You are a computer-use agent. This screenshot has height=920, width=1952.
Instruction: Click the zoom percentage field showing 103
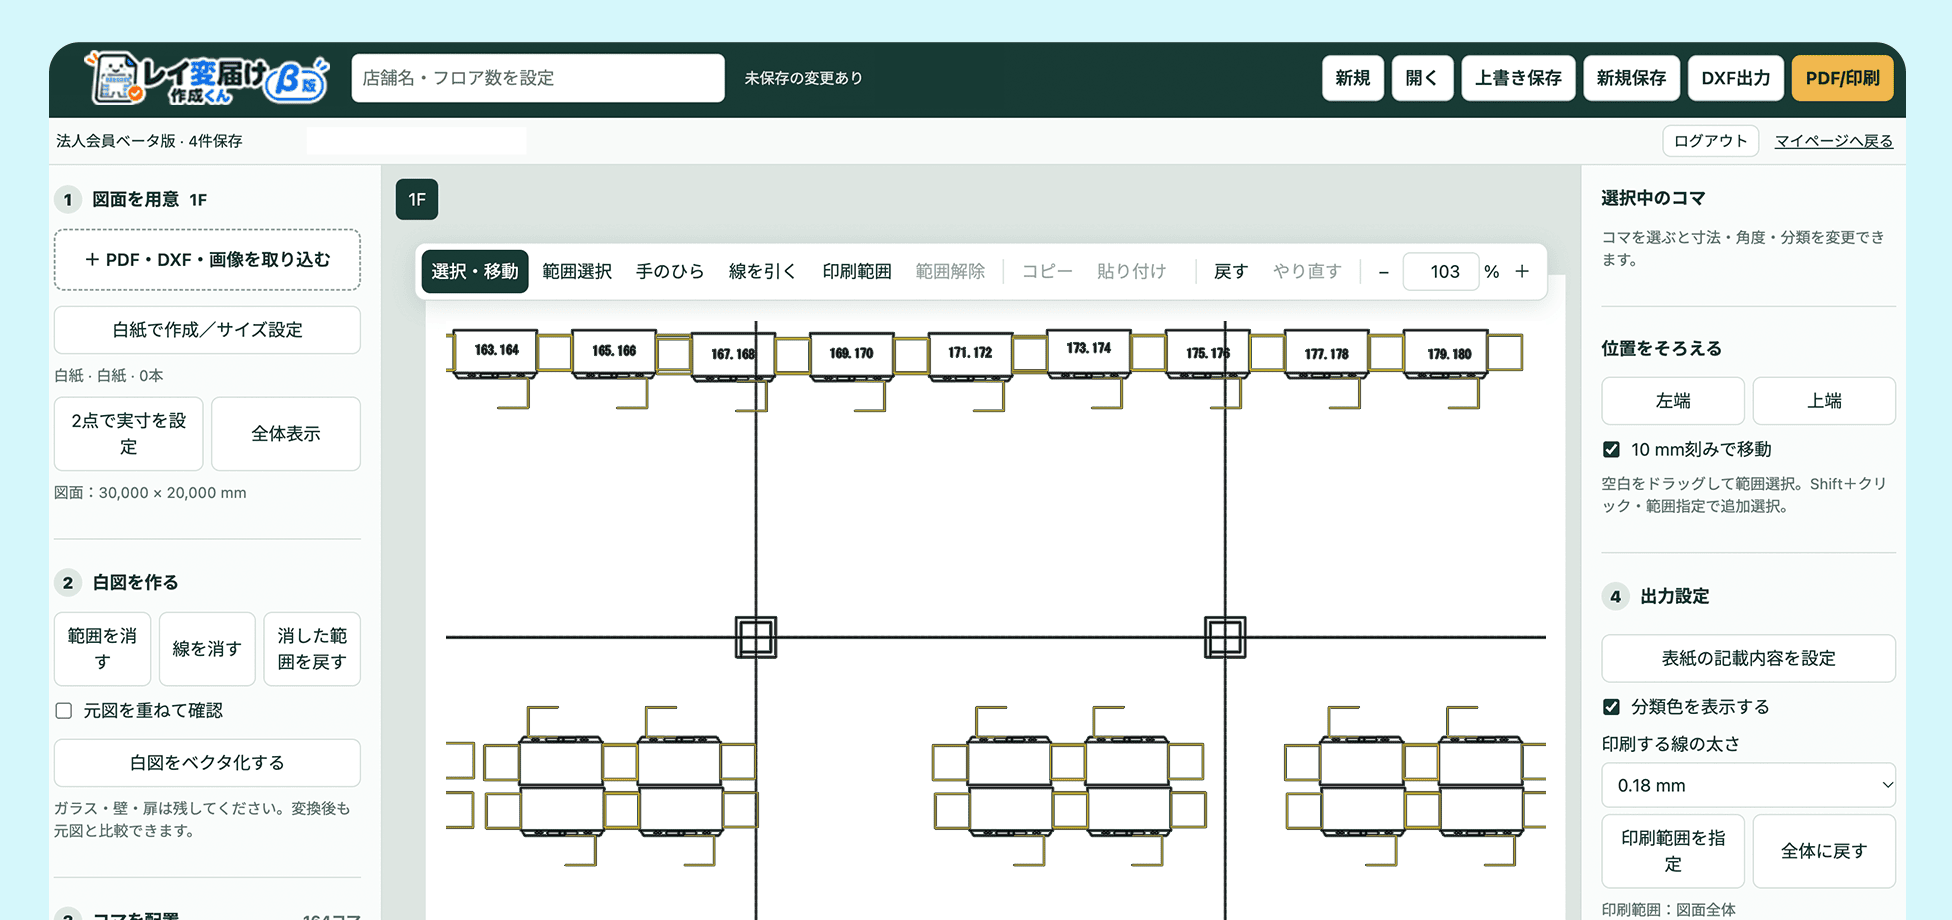pos(1441,272)
